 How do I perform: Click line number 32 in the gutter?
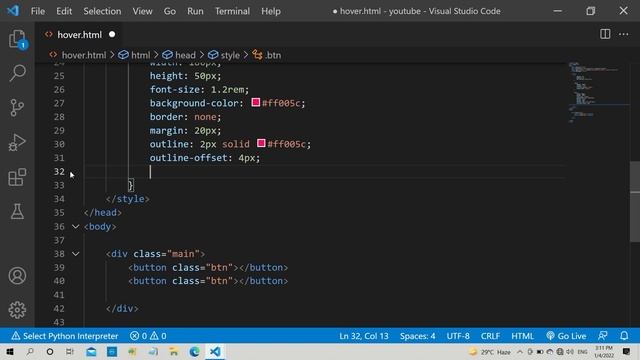tap(59, 171)
